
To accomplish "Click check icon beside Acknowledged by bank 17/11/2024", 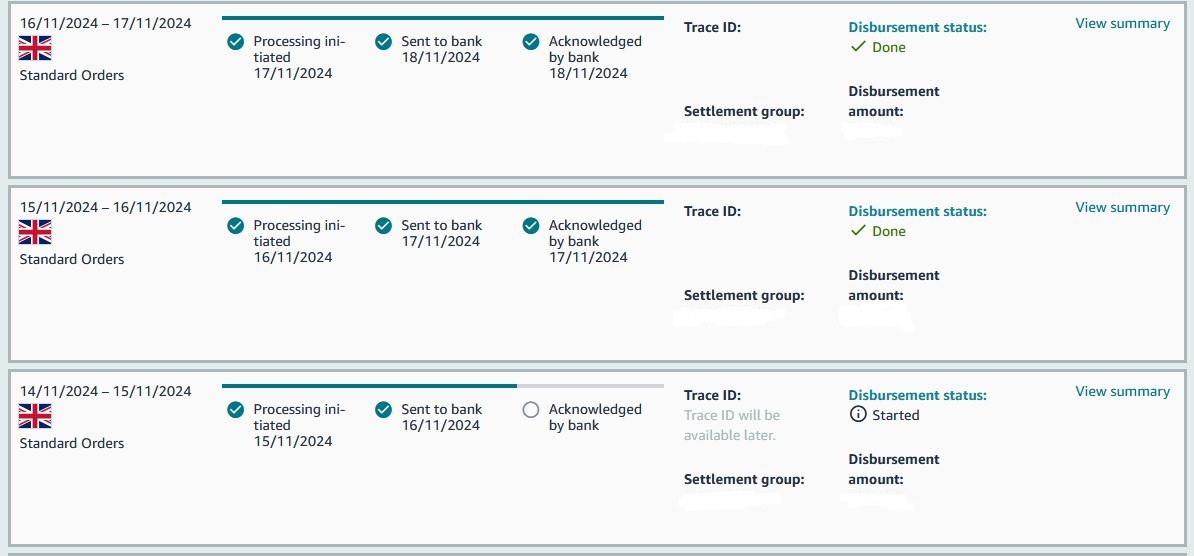I will pos(532,225).
